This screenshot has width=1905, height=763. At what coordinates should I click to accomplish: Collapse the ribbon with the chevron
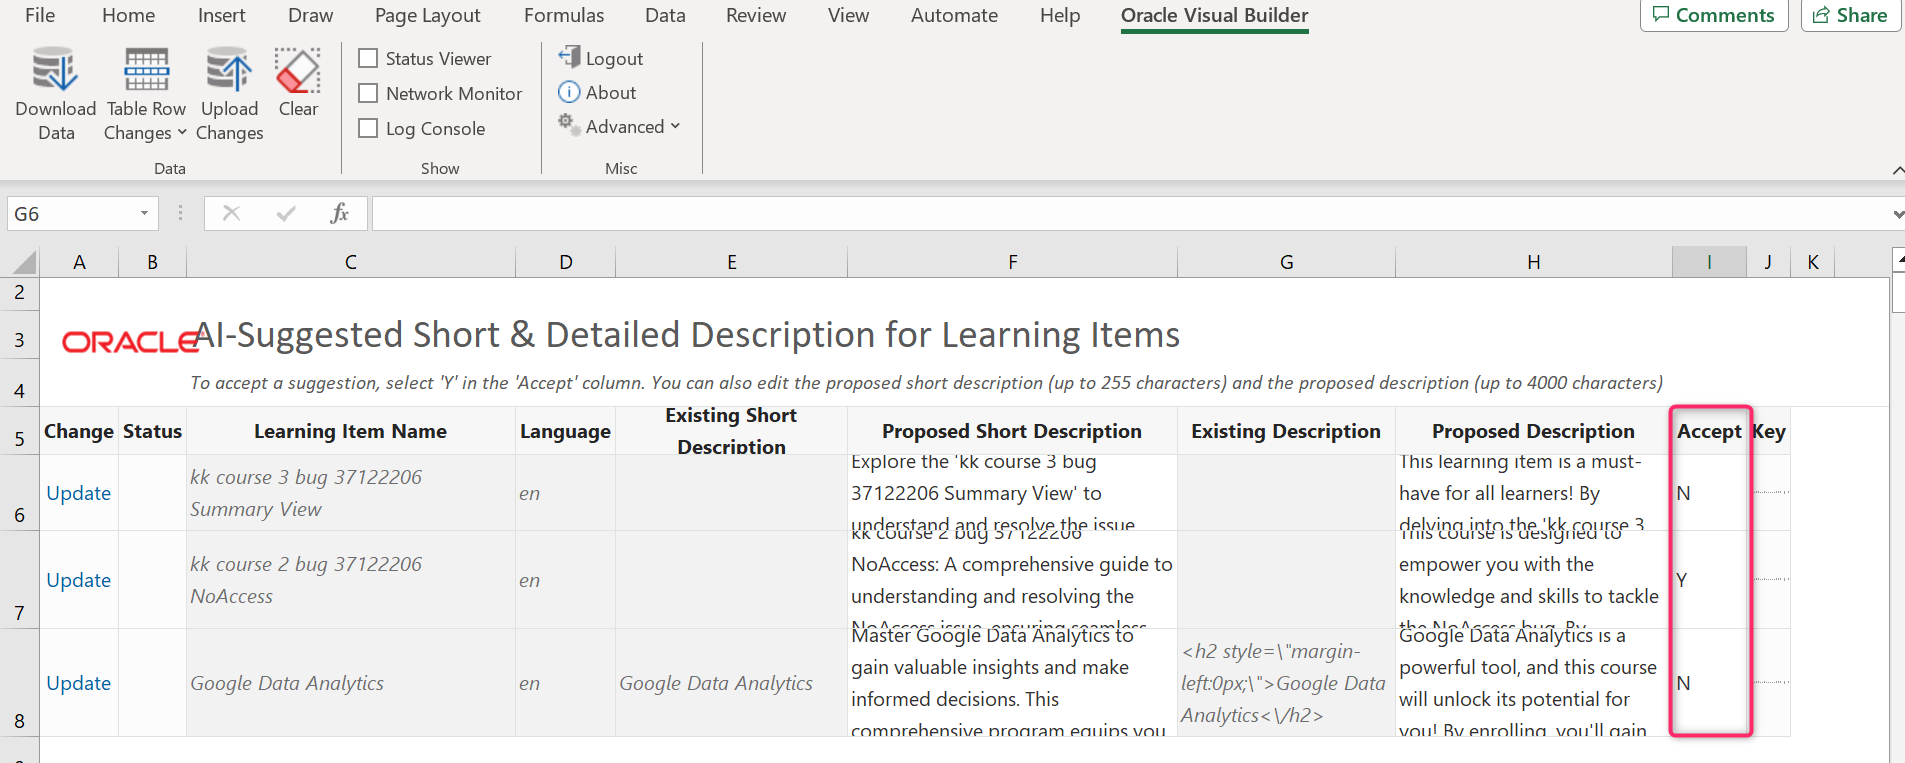click(x=1897, y=170)
